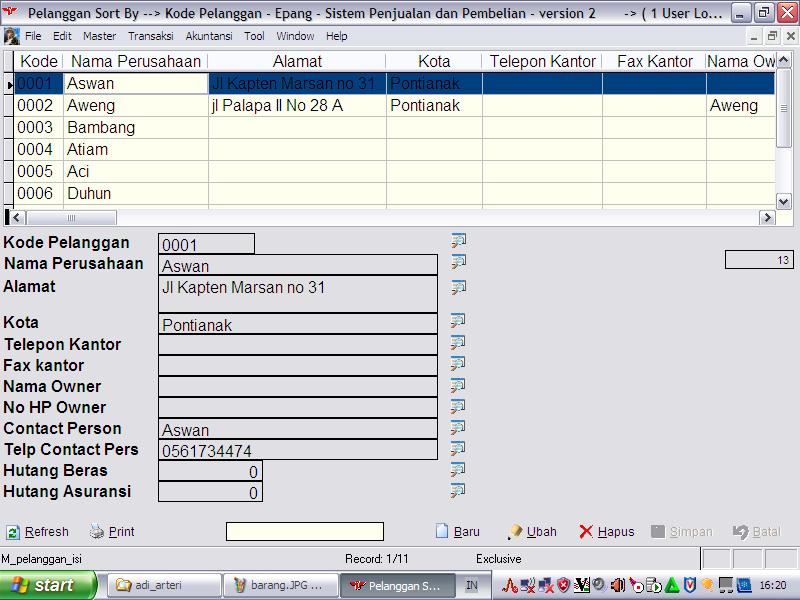
Task: Open the Windows Start menu
Action: [48, 585]
